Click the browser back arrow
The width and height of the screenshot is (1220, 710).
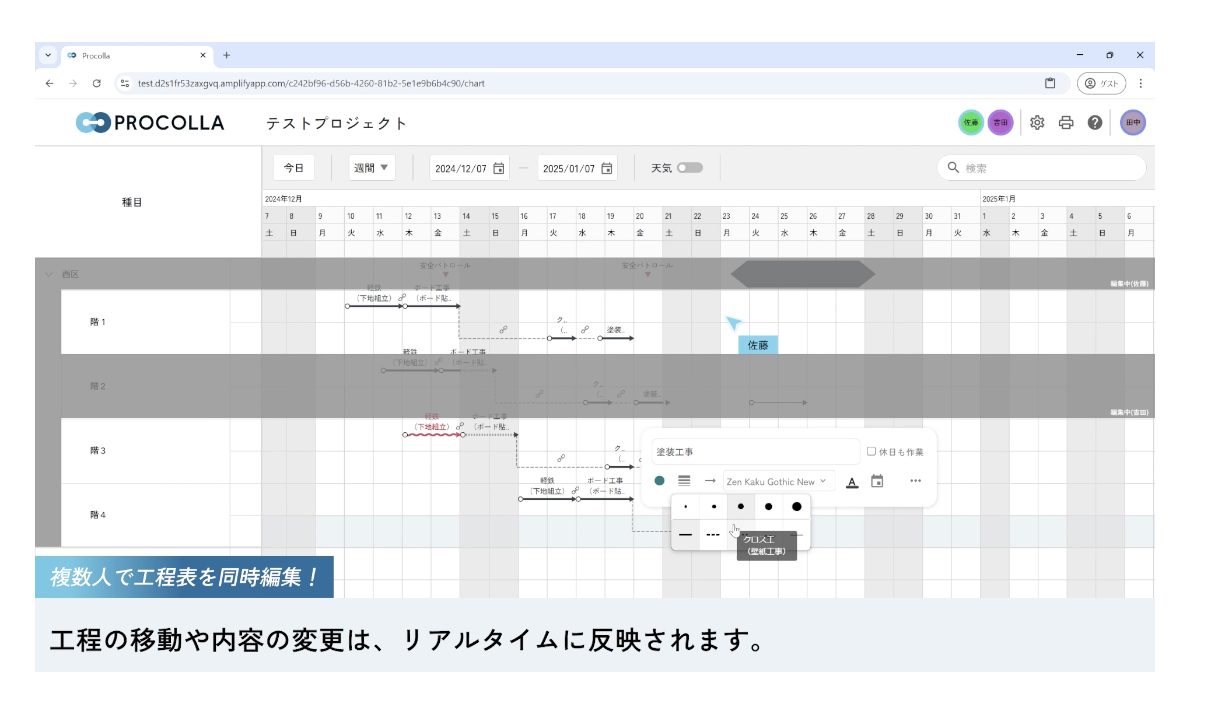click(50, 83)
